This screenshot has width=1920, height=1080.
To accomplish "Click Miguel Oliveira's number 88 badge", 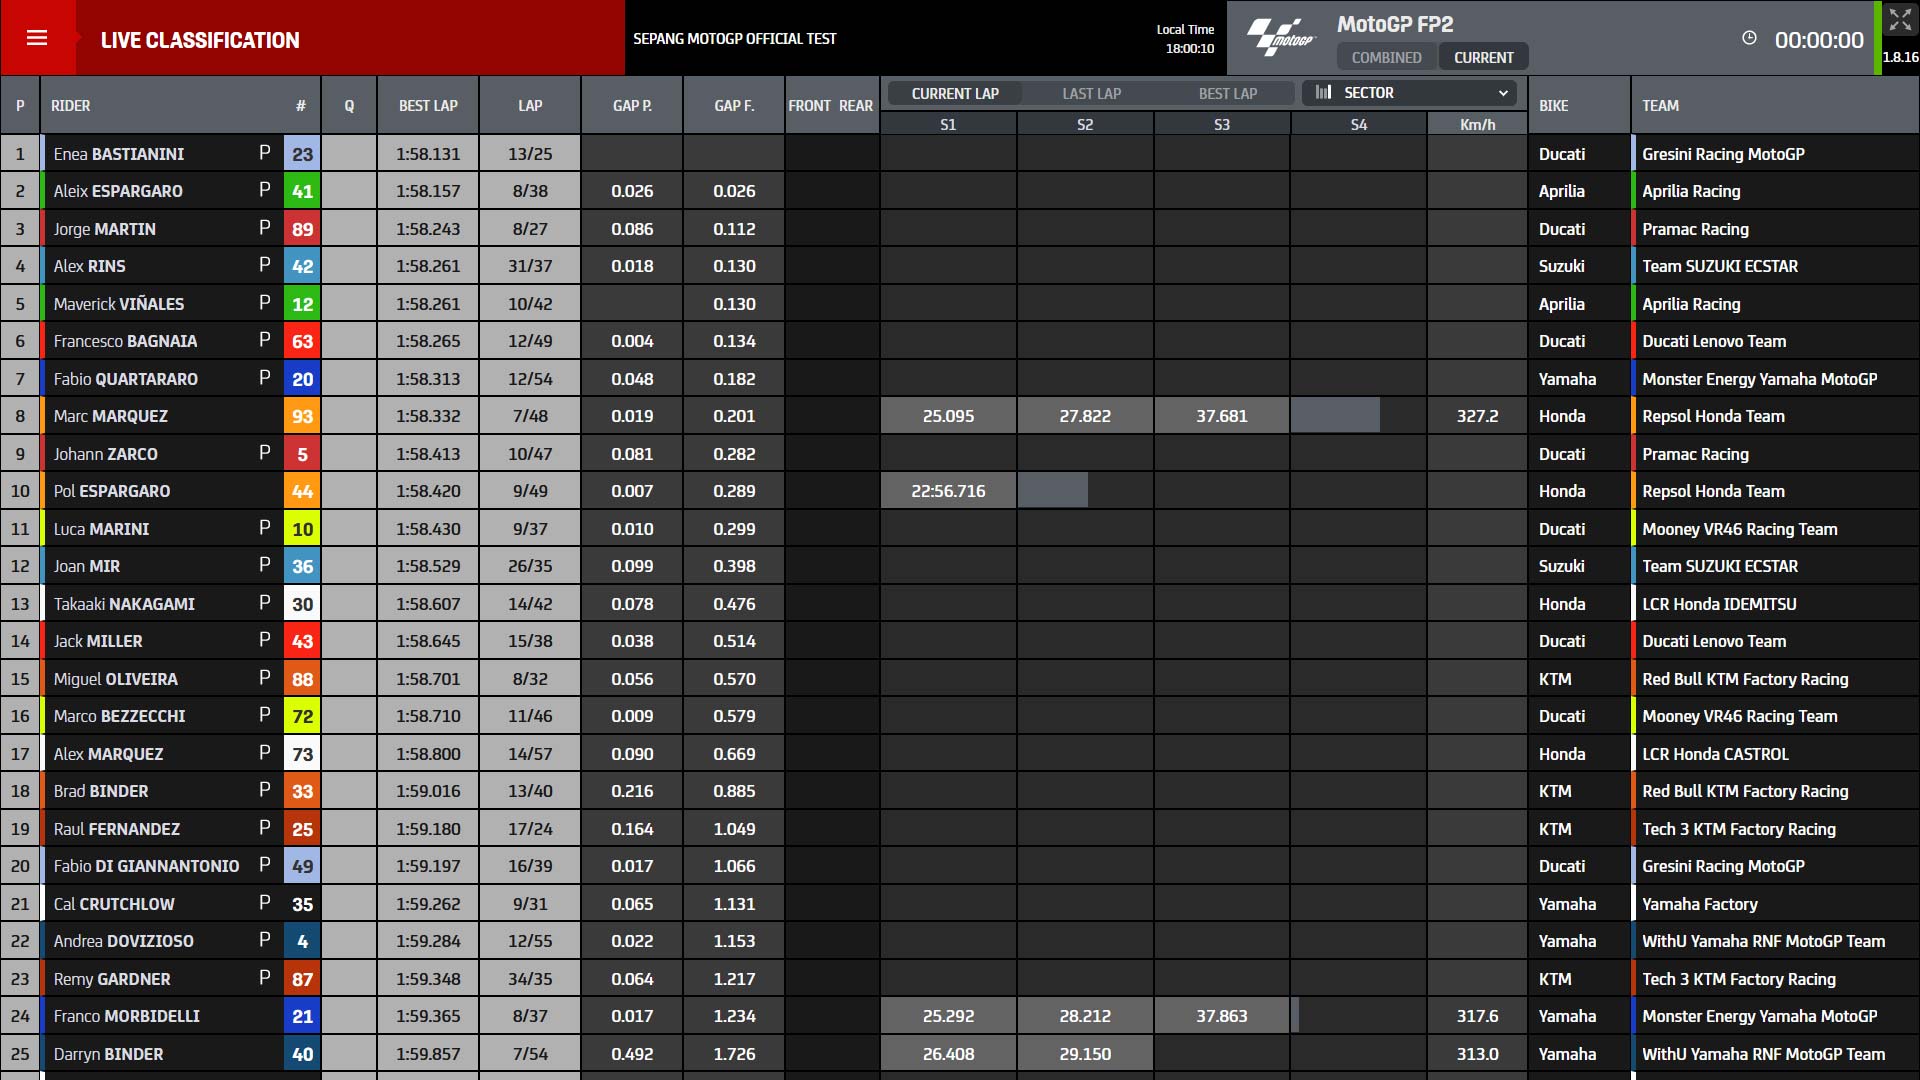I will click(x=302, y=679).
